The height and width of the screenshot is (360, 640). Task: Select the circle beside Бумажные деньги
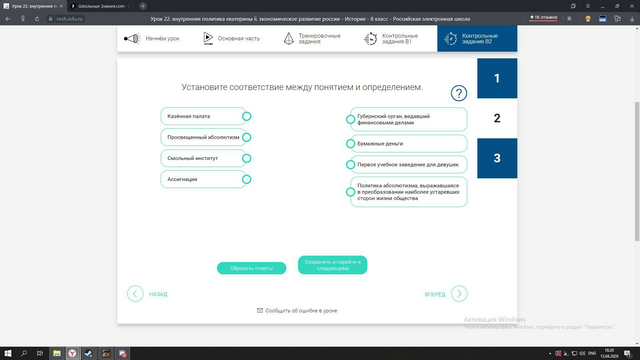(350, 144)
